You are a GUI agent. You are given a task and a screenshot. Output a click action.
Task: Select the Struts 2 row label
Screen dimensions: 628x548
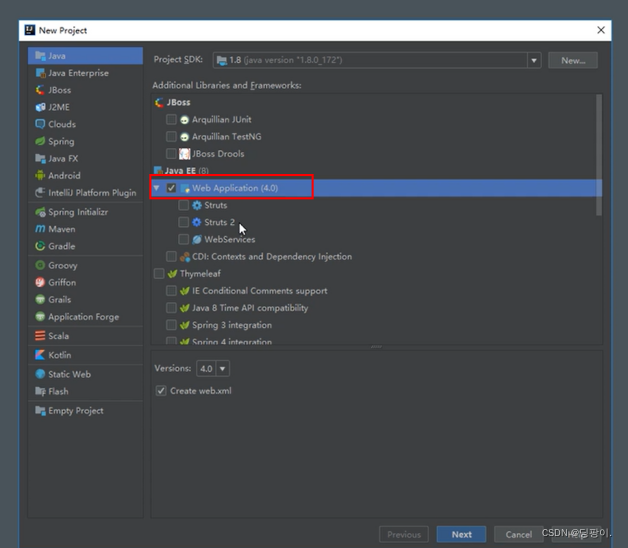coord(219,222)
